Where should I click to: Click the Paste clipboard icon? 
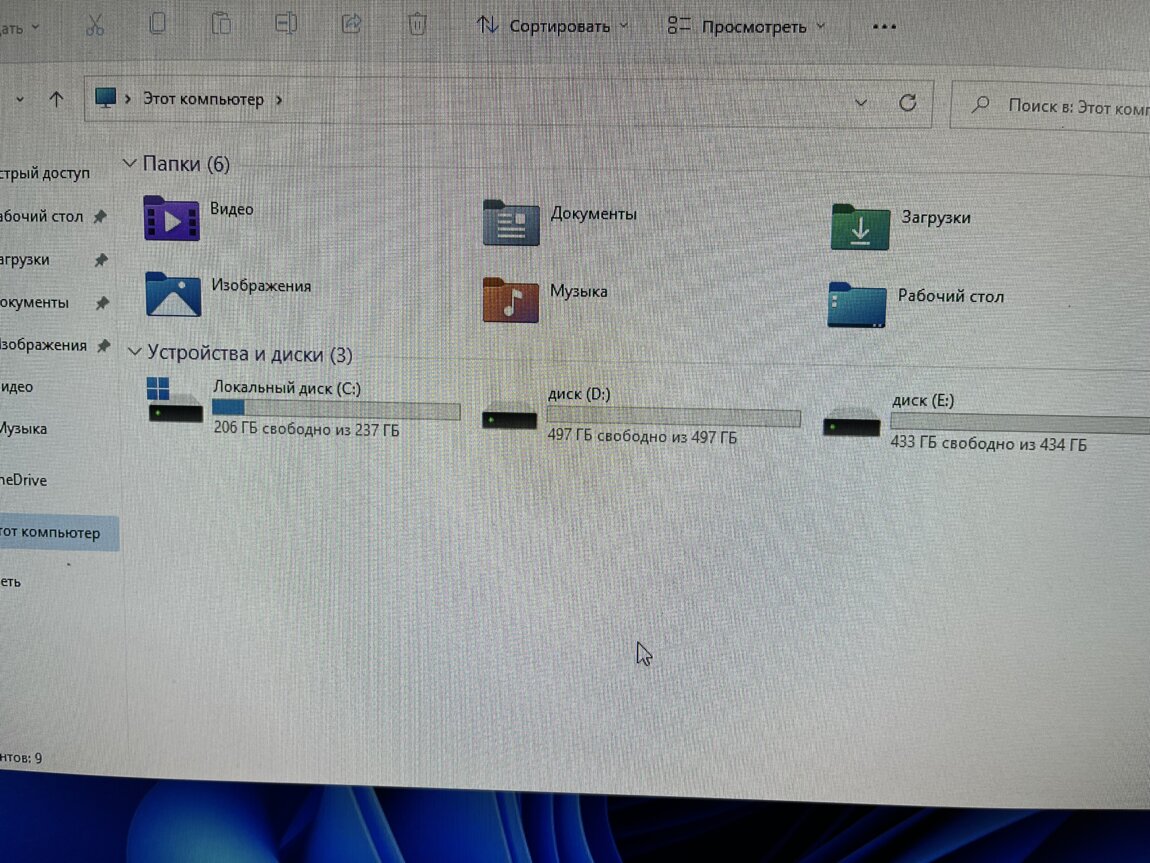pyautogui.click(x=222, y=24)
